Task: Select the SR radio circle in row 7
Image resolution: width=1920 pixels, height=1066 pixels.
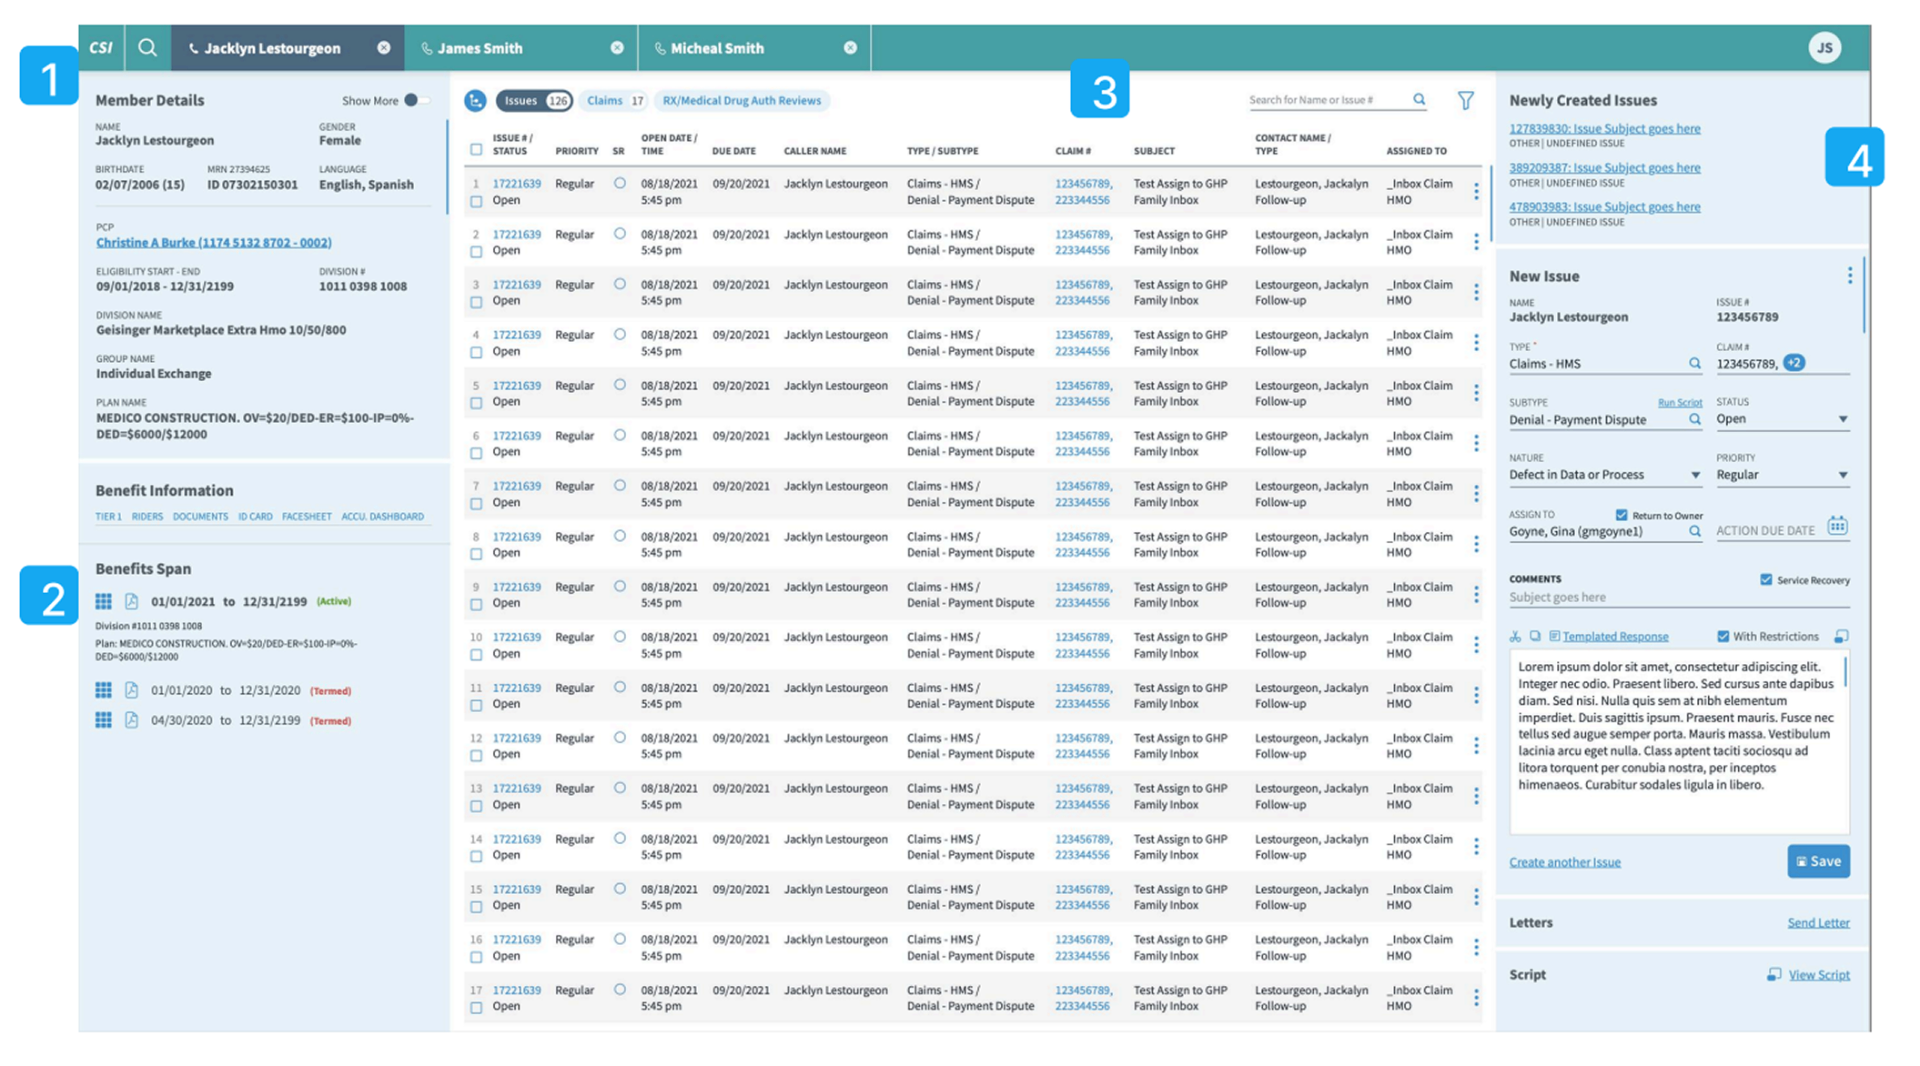Action: tap(620, 486)
